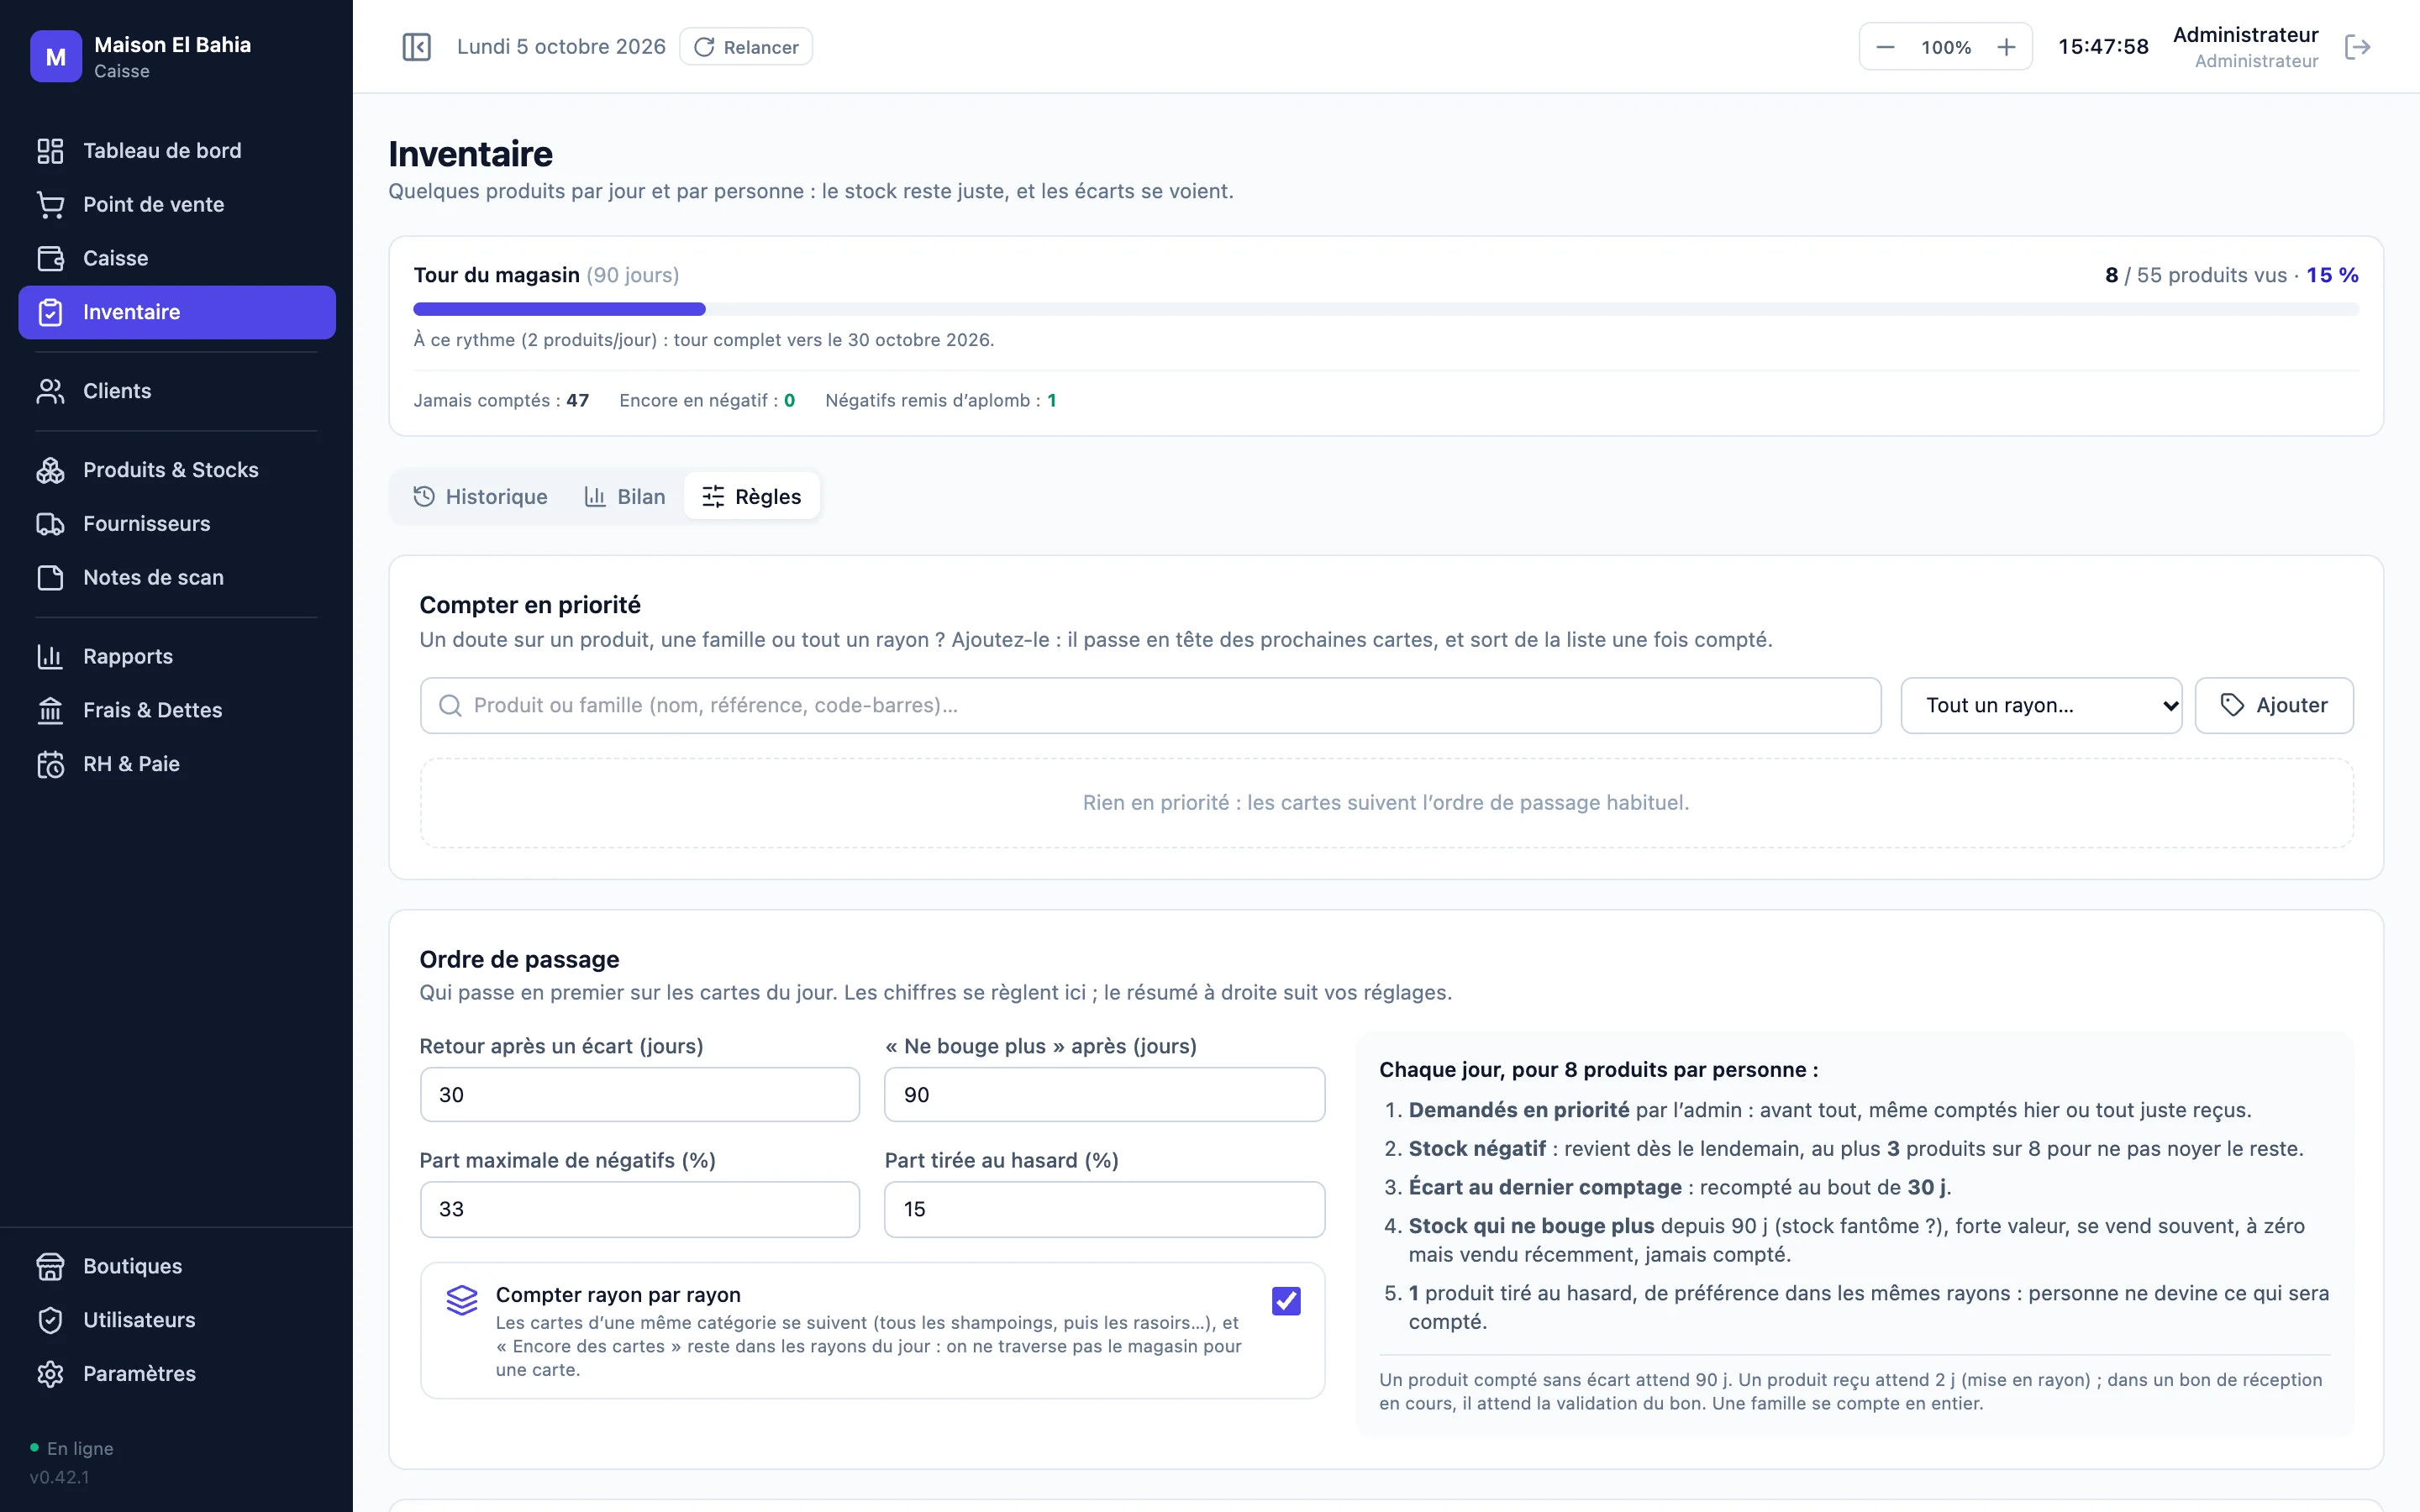Select the Règles tab
This screenshot has width=2420, height=1512.
pyautogui.click(x=752, y=497)
